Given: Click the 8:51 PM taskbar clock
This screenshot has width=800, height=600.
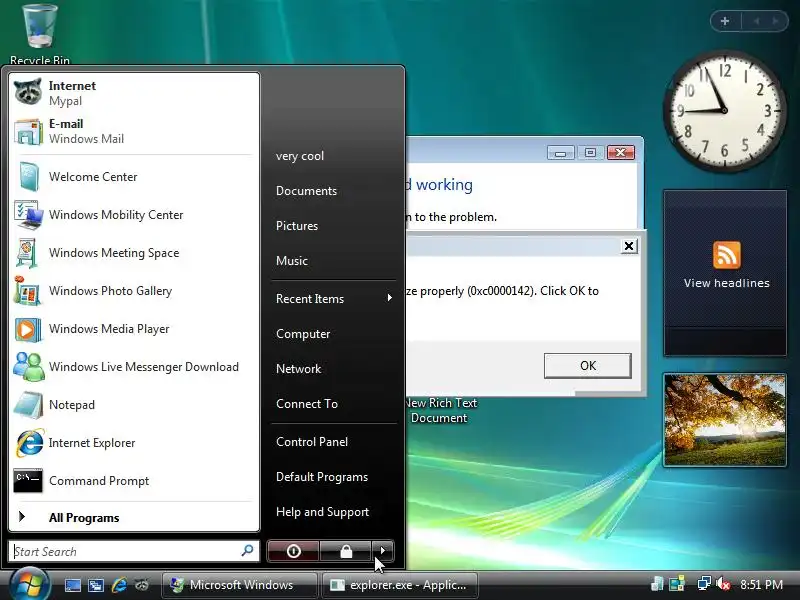Looking at the screenshot, I should 761,585.
